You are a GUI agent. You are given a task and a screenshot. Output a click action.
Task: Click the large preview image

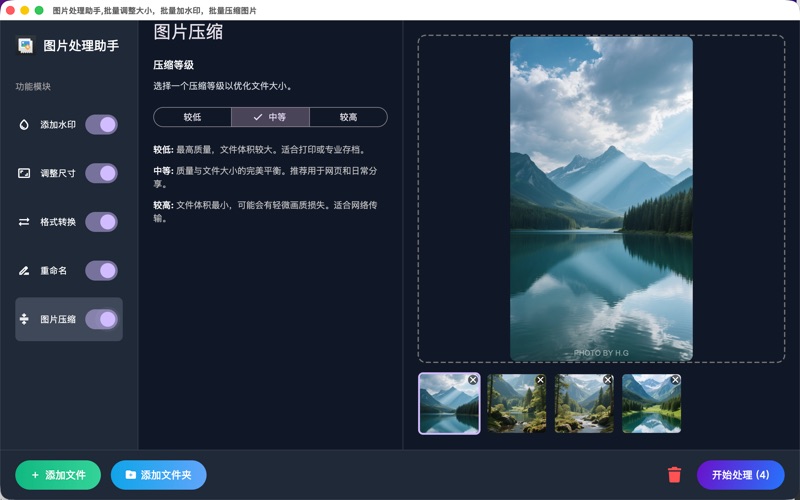[x=601, y=198]
